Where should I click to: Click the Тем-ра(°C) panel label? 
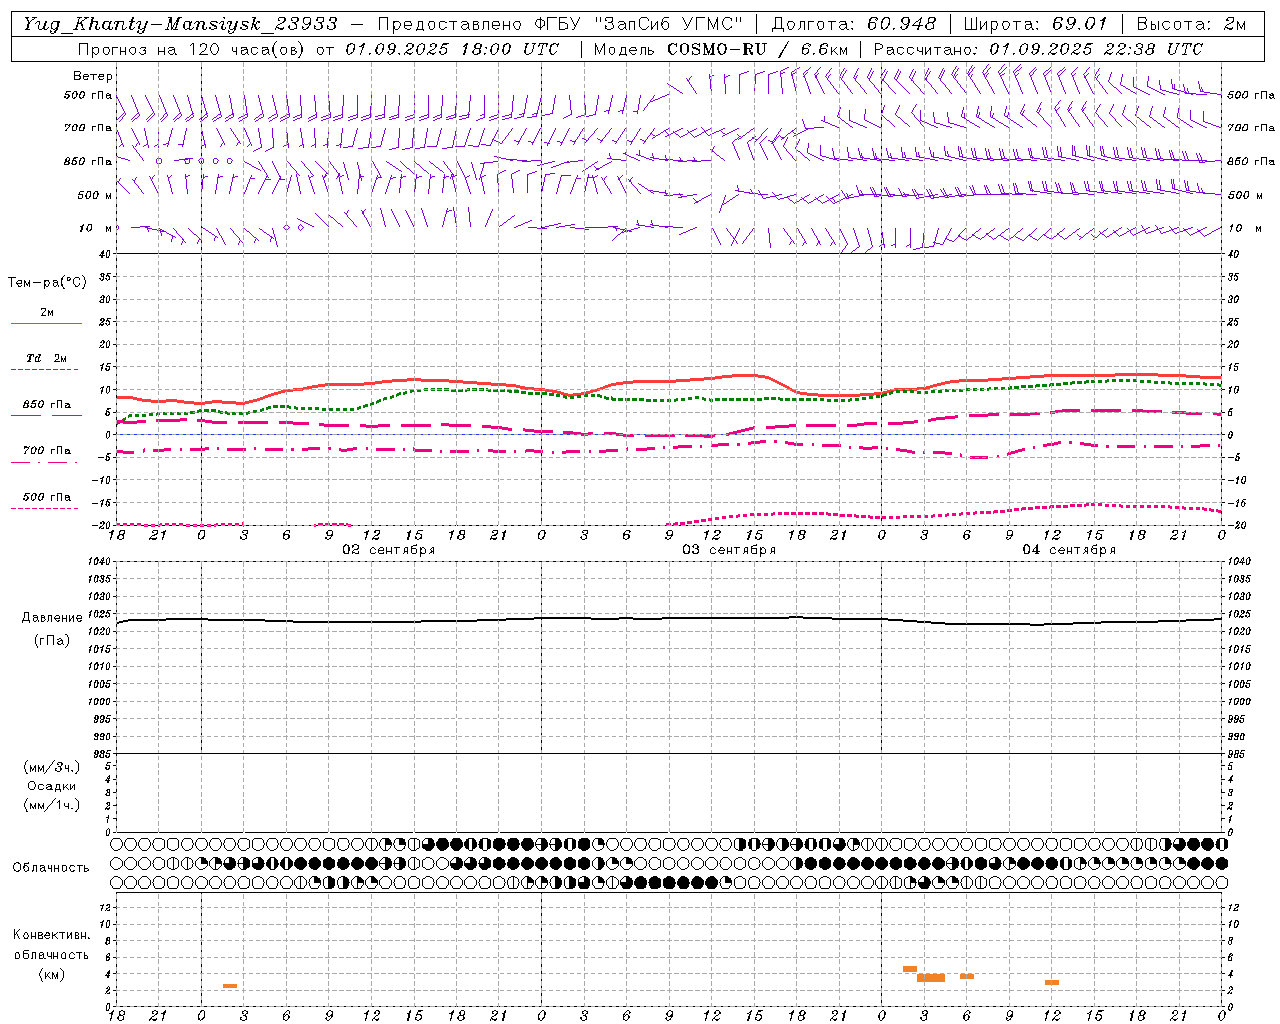(x=47, y=283)
